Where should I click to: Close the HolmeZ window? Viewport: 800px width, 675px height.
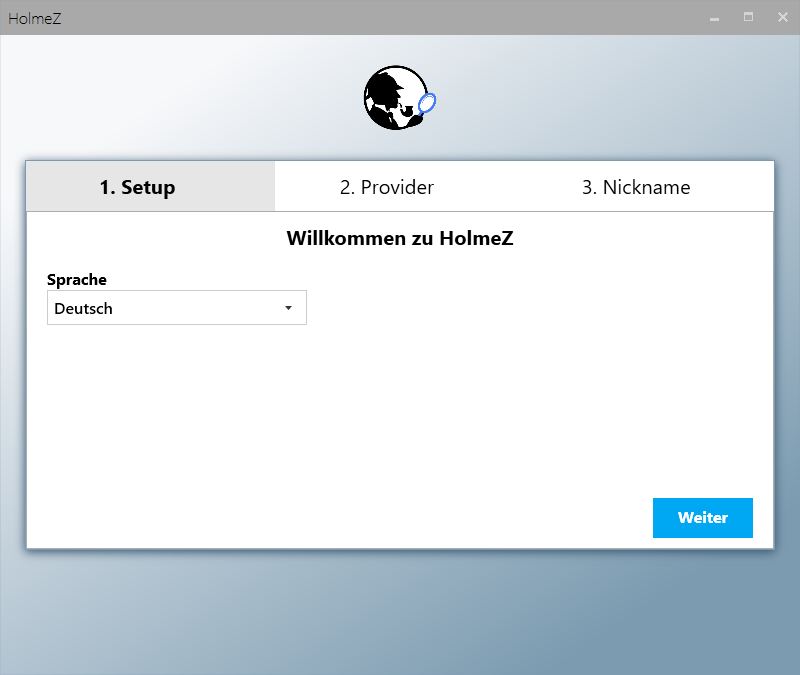coord(783,17)
